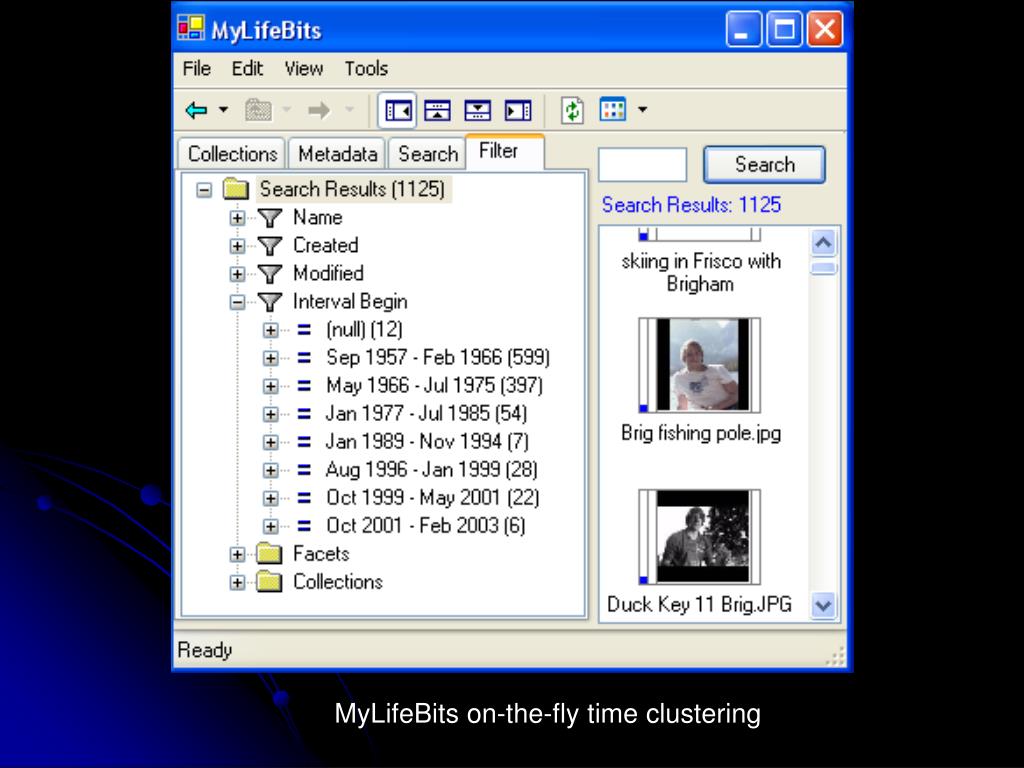Toggle the left pane layout button
Image resolution: width=1024 pixels, height=768 pixels.
(x=398, y=110)
